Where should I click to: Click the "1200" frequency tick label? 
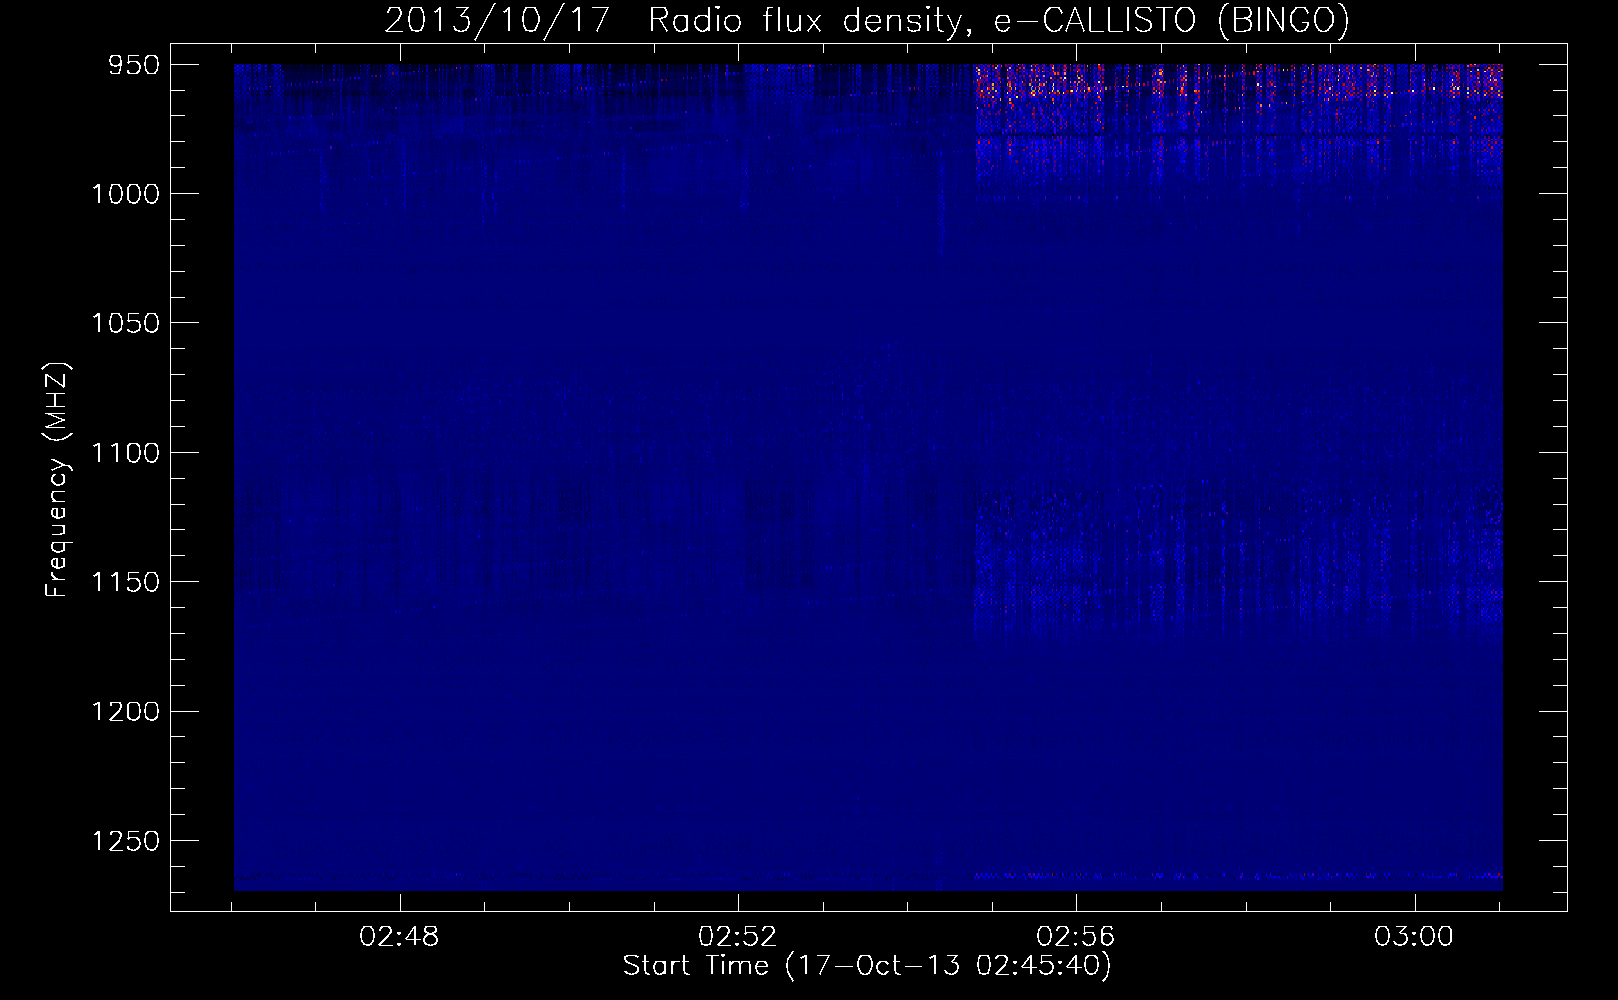[125, 712]
